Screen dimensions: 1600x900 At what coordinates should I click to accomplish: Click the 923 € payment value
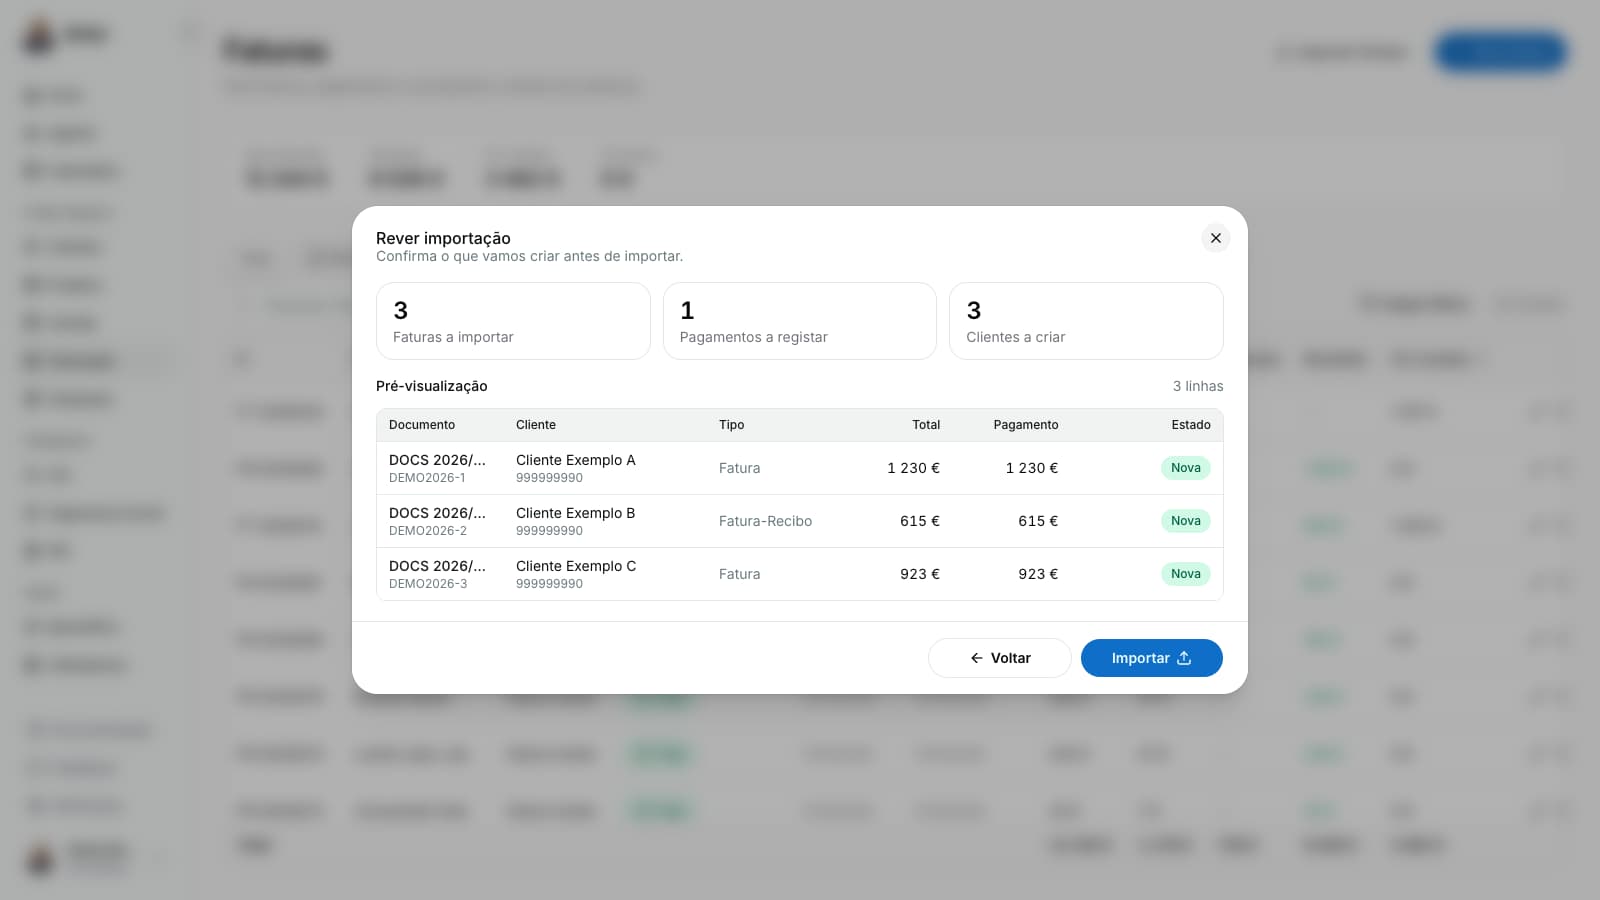coord(1038,574)
